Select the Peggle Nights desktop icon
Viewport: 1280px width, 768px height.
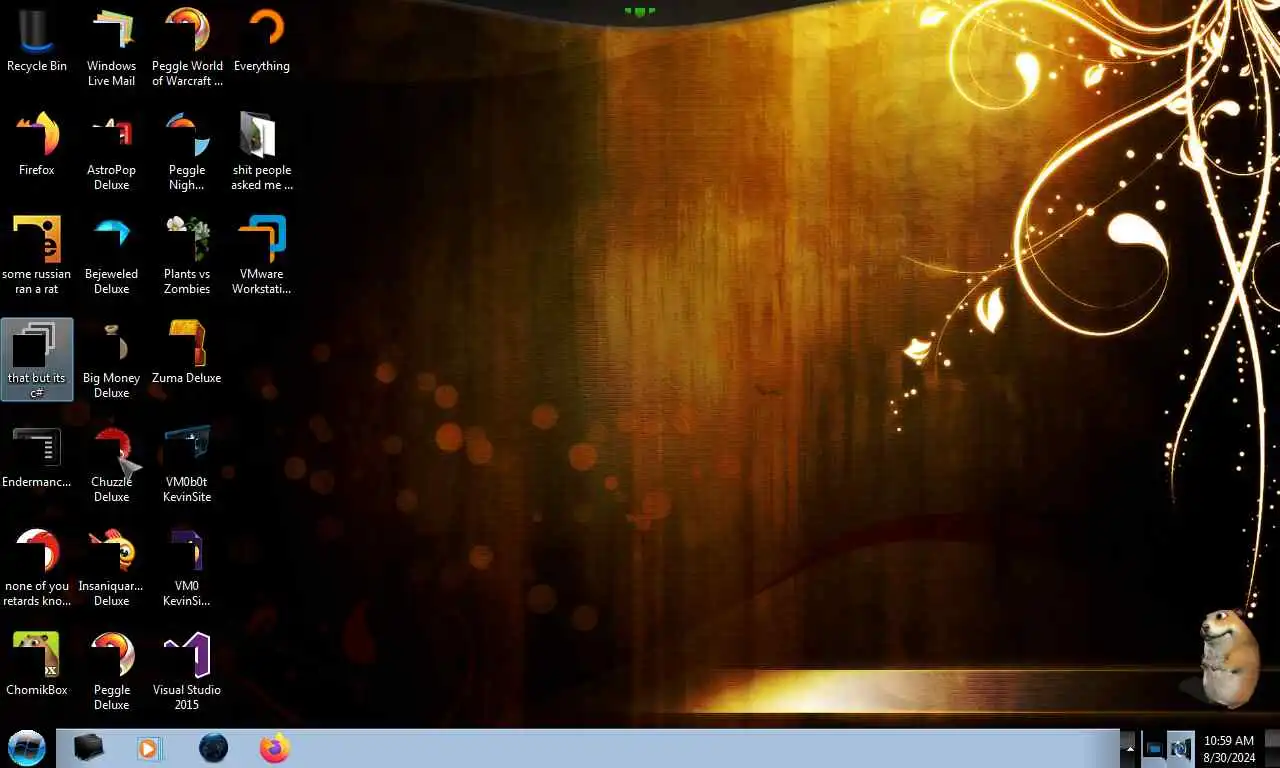tap(187, 152)
